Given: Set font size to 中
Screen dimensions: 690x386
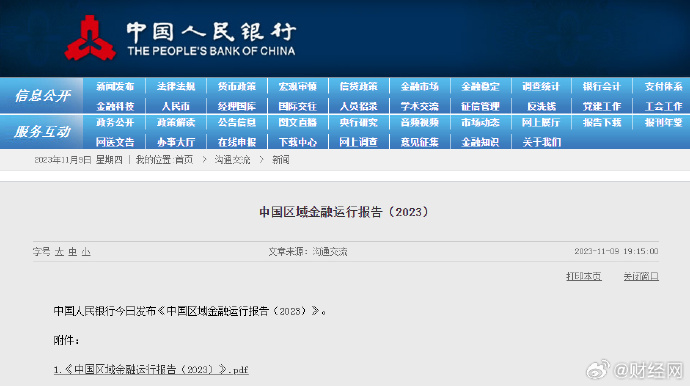Looking at the screenshot, I should pyautogui.click(x=73, y=252).
